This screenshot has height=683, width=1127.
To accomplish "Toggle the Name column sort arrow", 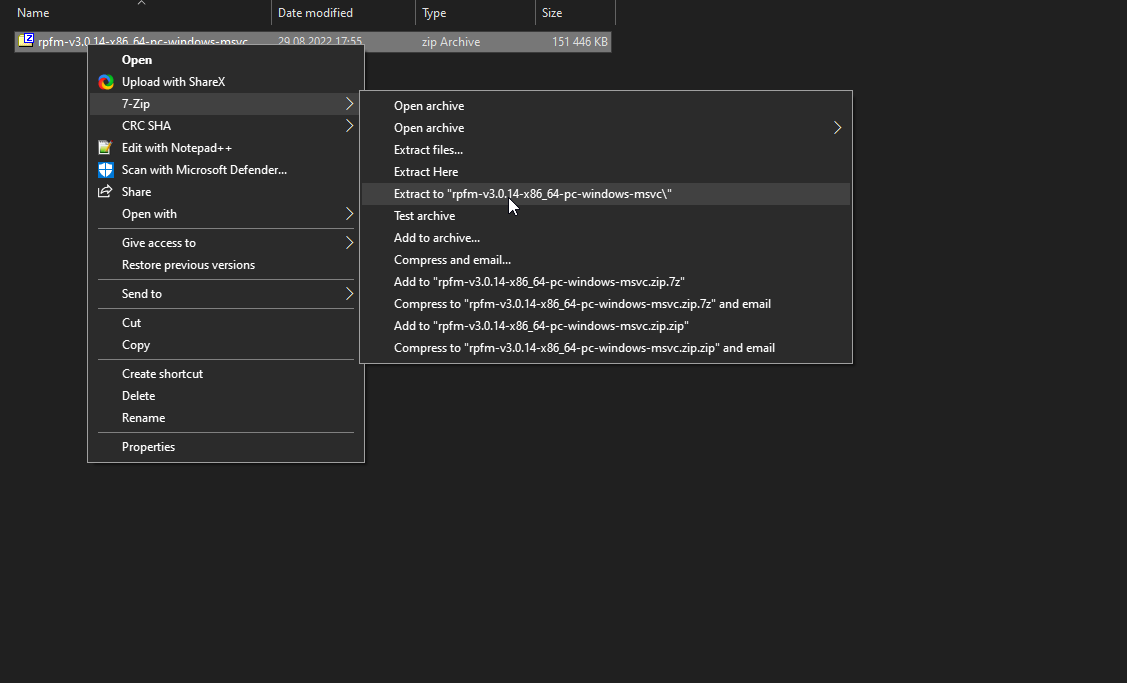I will point(142,3).
